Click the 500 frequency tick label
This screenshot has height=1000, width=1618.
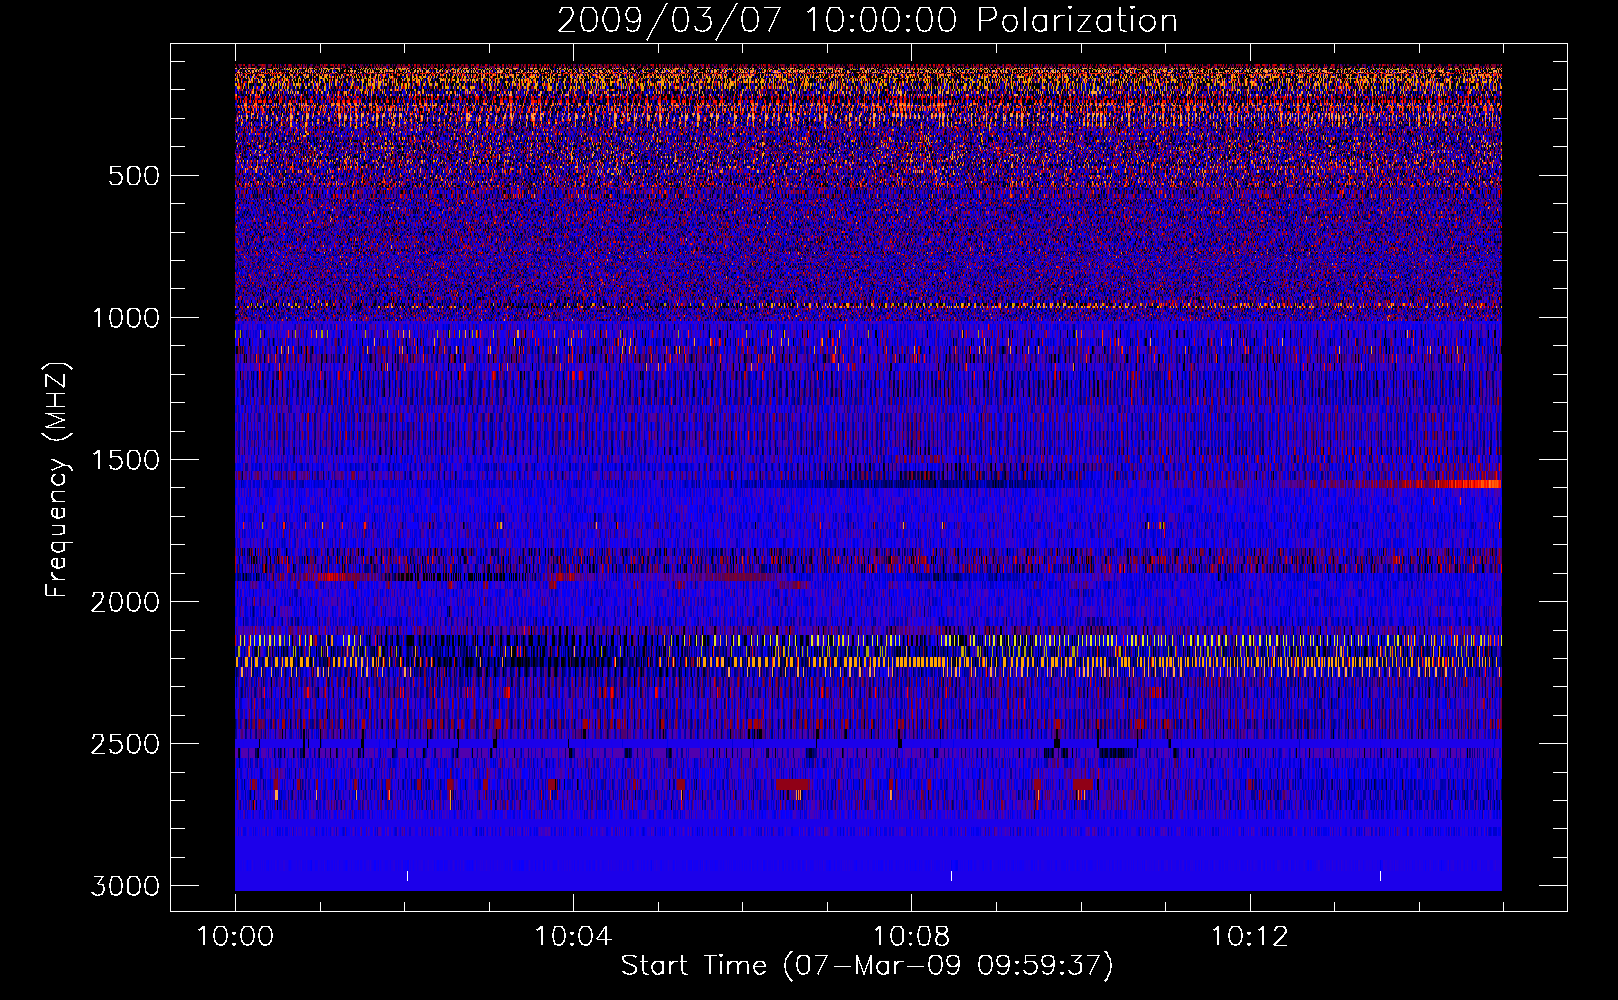[x=133, y=176]
